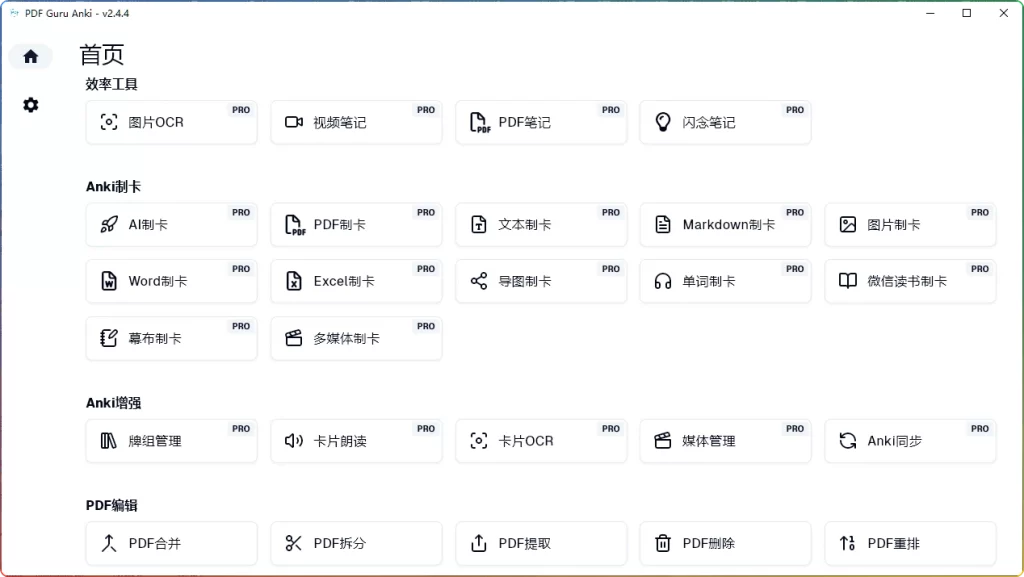Go to the home page via sidebar

click(x=30, y=57)
